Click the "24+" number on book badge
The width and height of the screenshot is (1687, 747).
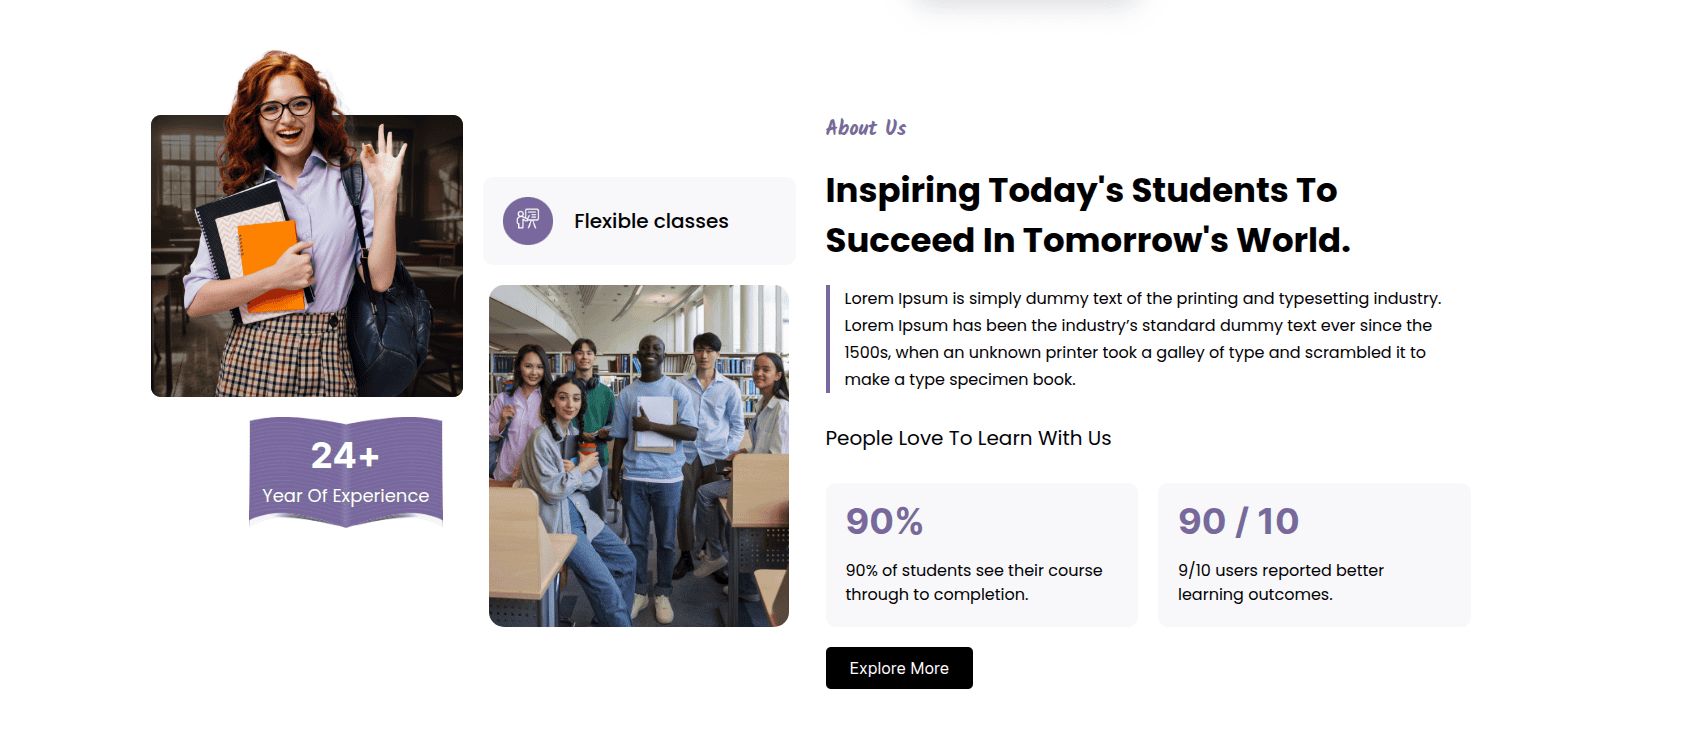[345, 456]
